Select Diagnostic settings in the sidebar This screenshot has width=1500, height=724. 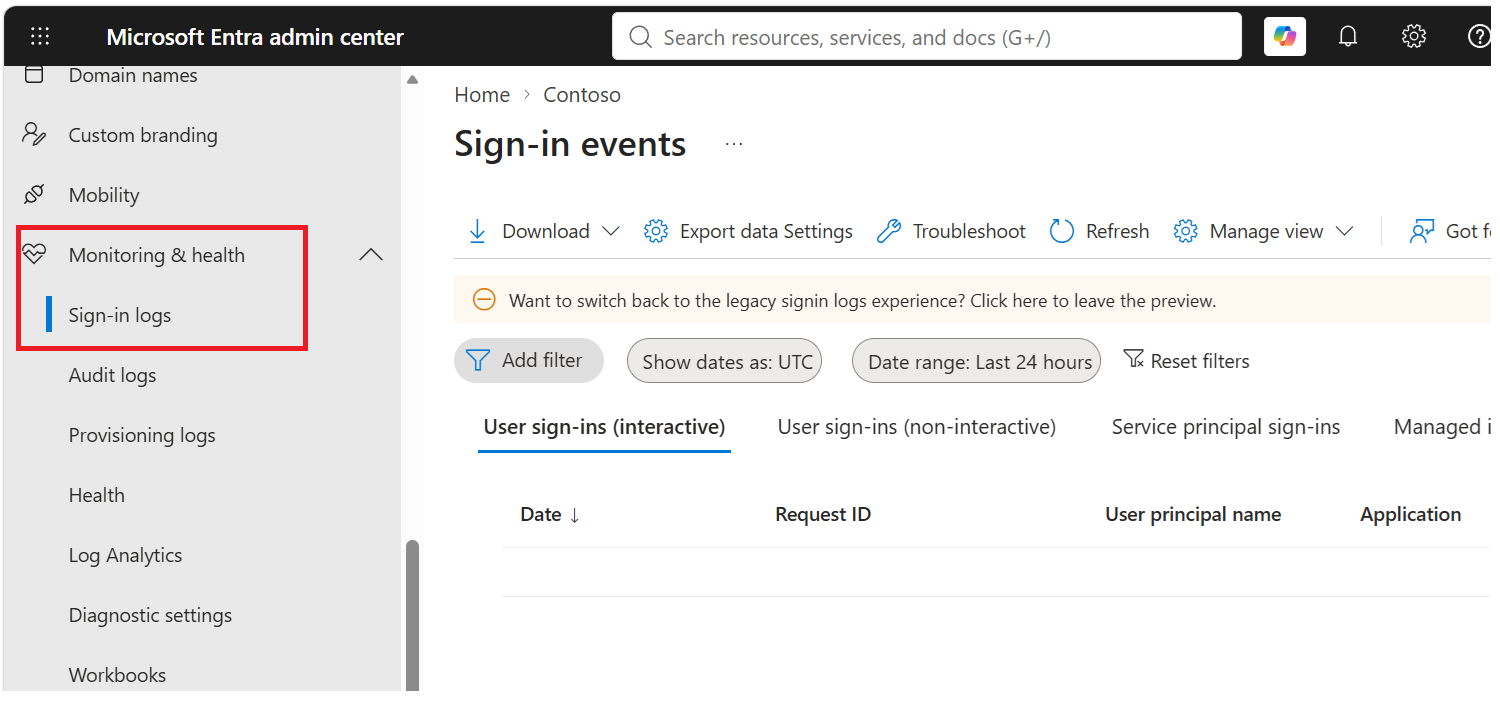pyautogui.click(x=150, y=615)
